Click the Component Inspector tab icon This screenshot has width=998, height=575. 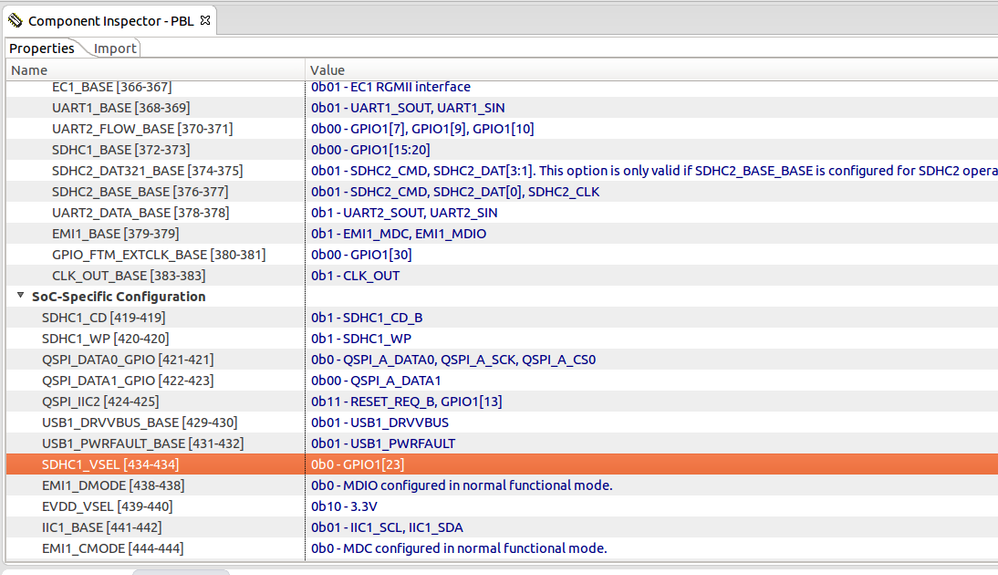point(15,20)
